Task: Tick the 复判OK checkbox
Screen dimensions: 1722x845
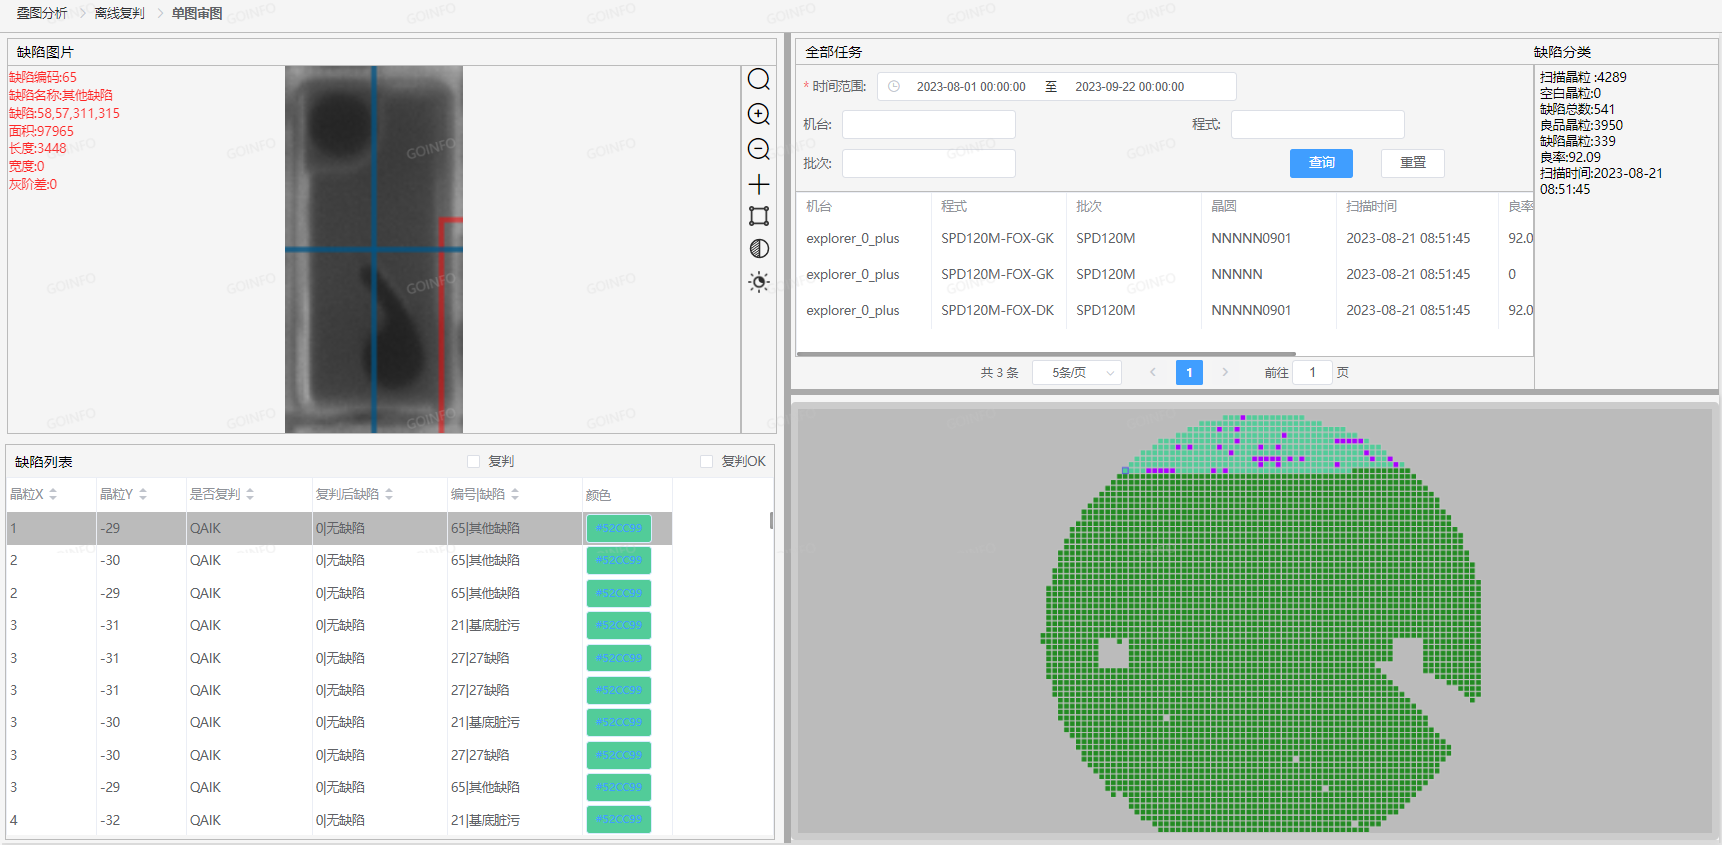Action: pyautogui.click(x=707, y=461)
